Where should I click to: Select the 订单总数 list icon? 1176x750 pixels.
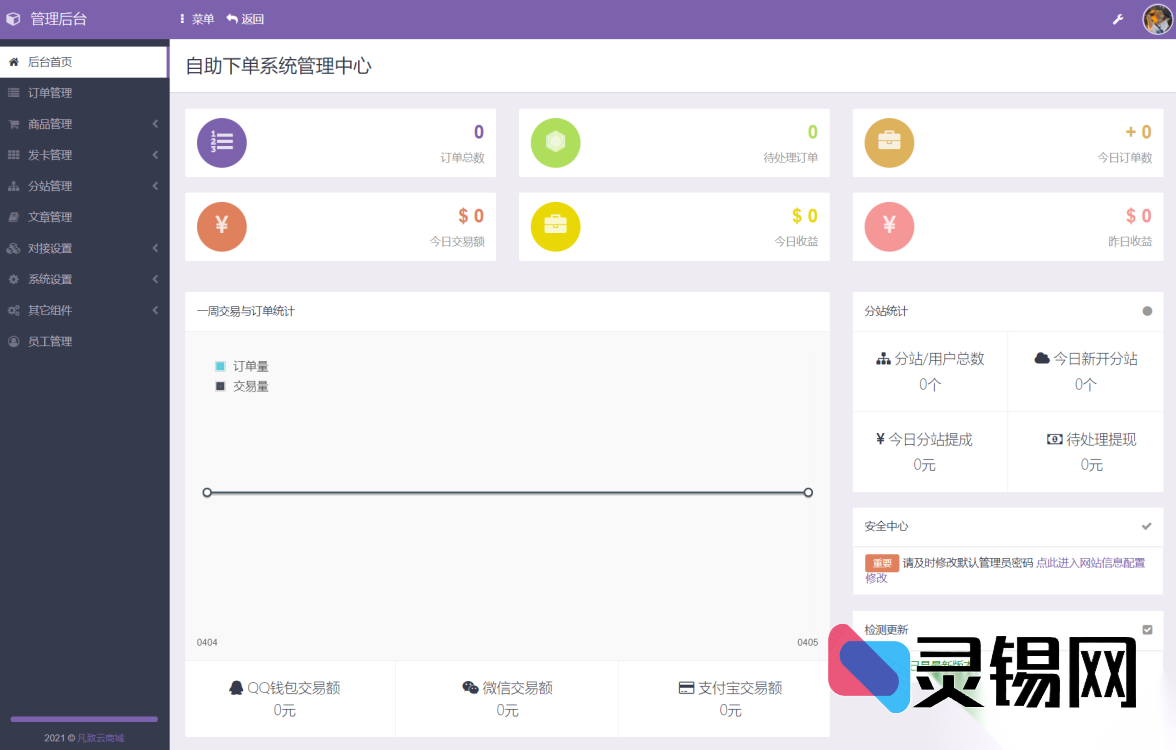pos(221,142)
